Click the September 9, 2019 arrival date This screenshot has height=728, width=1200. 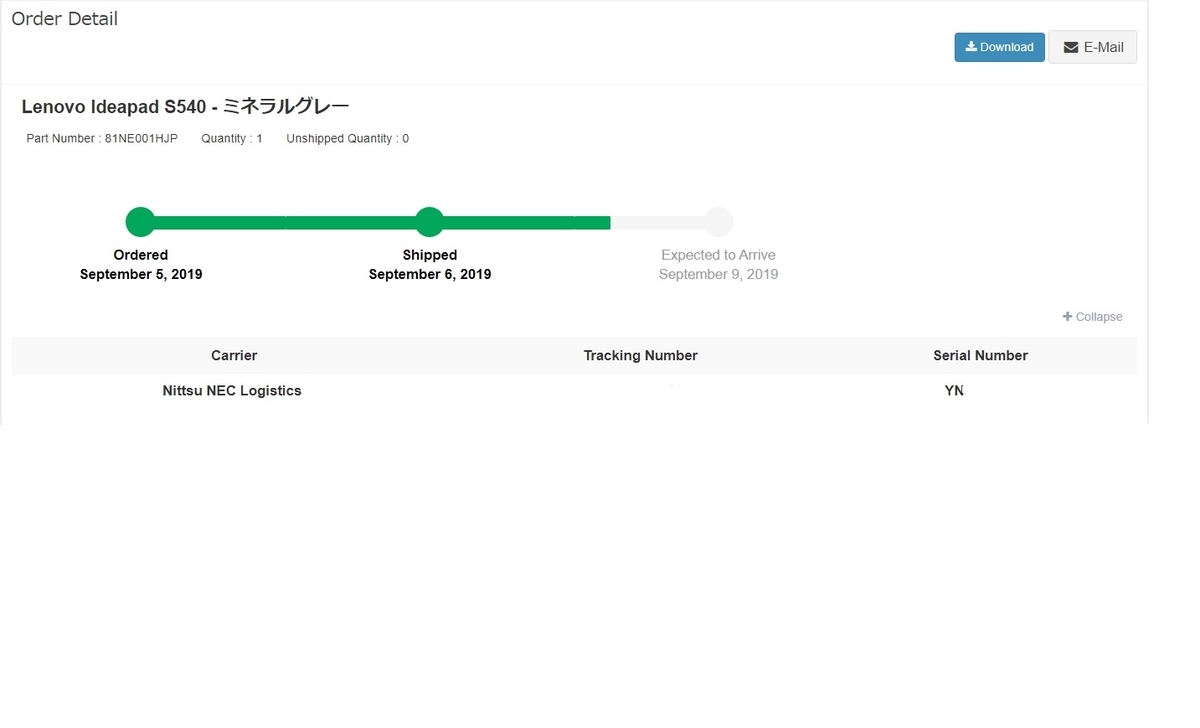718,274
